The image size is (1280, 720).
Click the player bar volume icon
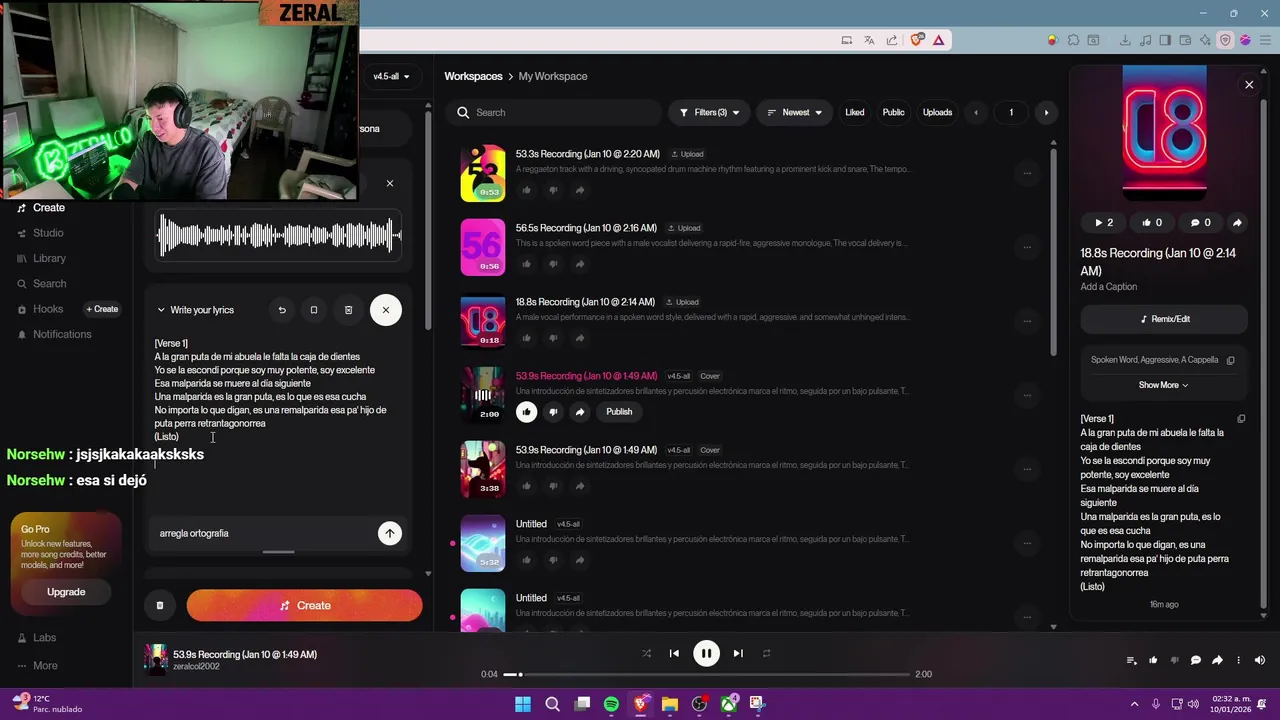coord(1259,660)
